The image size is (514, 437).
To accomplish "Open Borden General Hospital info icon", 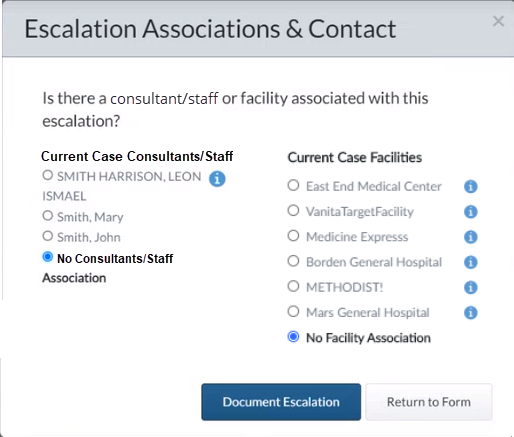I will click(471, 262).
